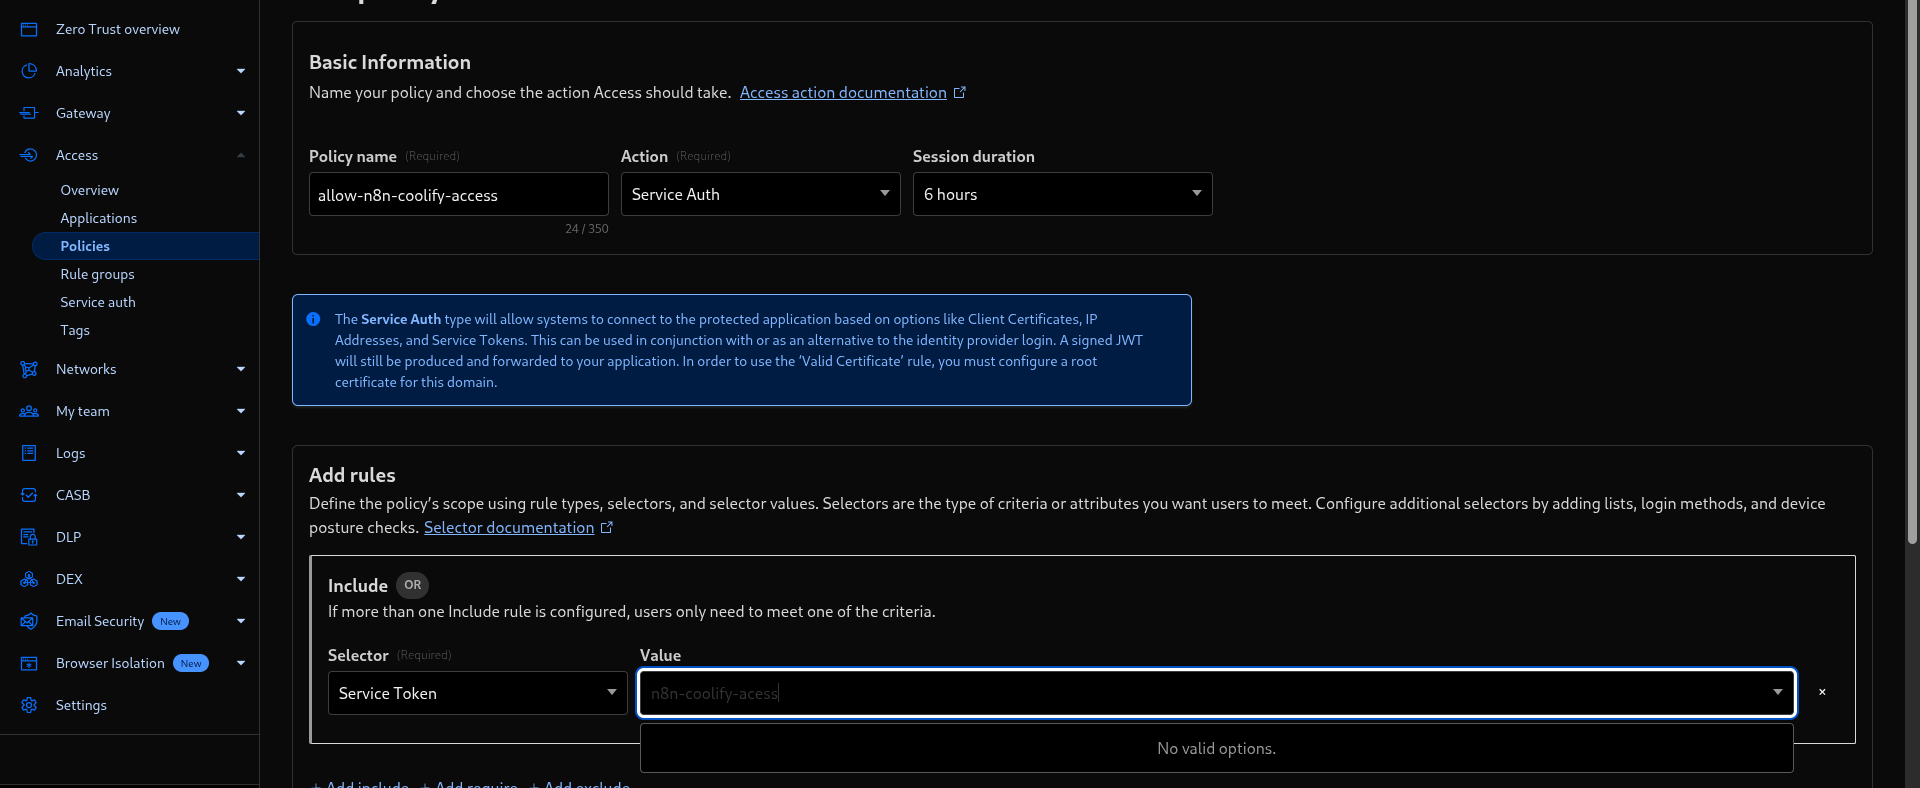Click the Settings gear icon
The height and width of the screenshot is (788, 1920).
(29, 705)
